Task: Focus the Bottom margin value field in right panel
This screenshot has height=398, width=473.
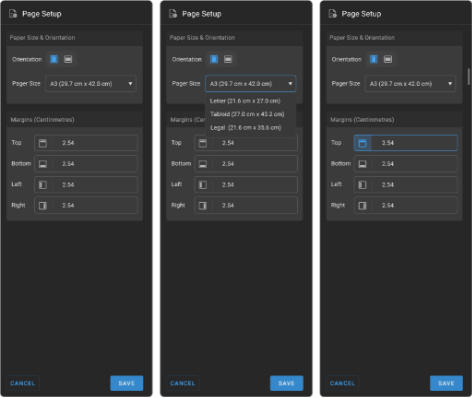Action: [406, 164]
